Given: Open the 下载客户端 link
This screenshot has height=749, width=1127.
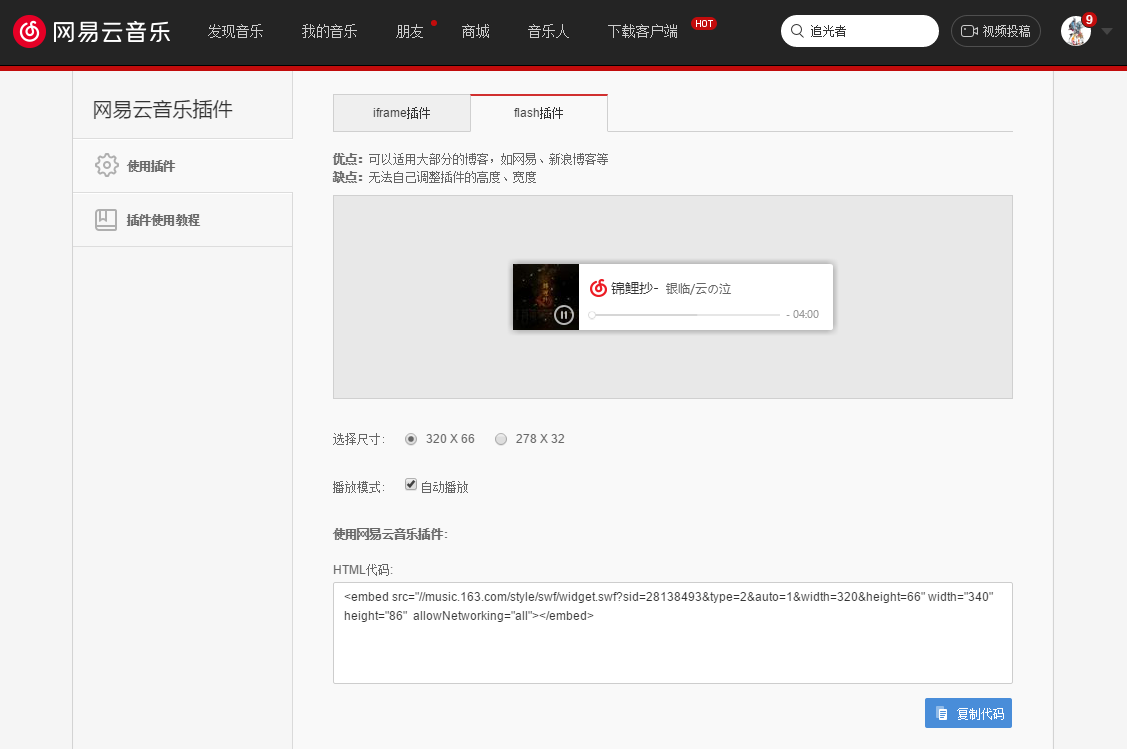Looking at the screenshot, I should coord(642,31).
